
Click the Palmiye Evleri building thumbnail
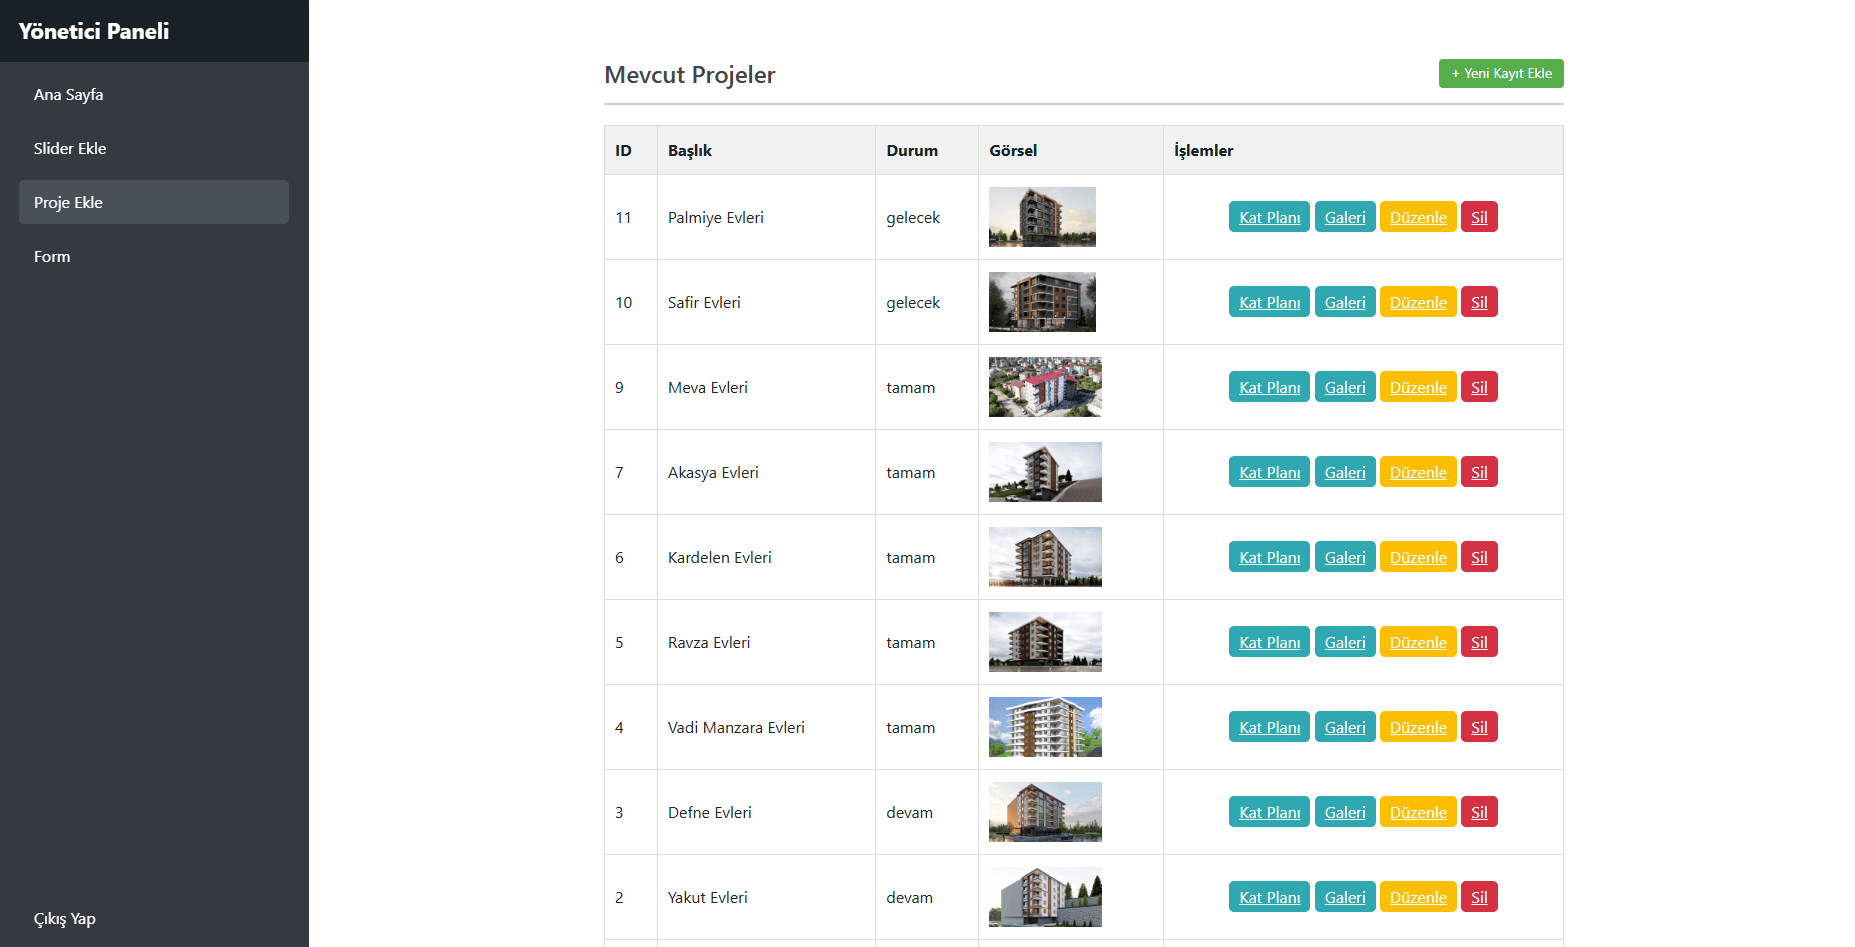click(1042, 217)
